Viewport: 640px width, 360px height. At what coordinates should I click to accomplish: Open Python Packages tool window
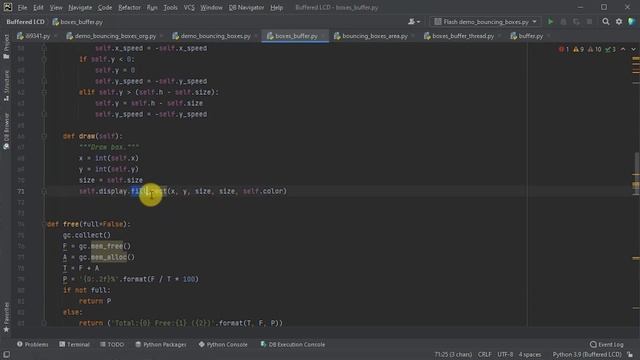tap(161, 344)
